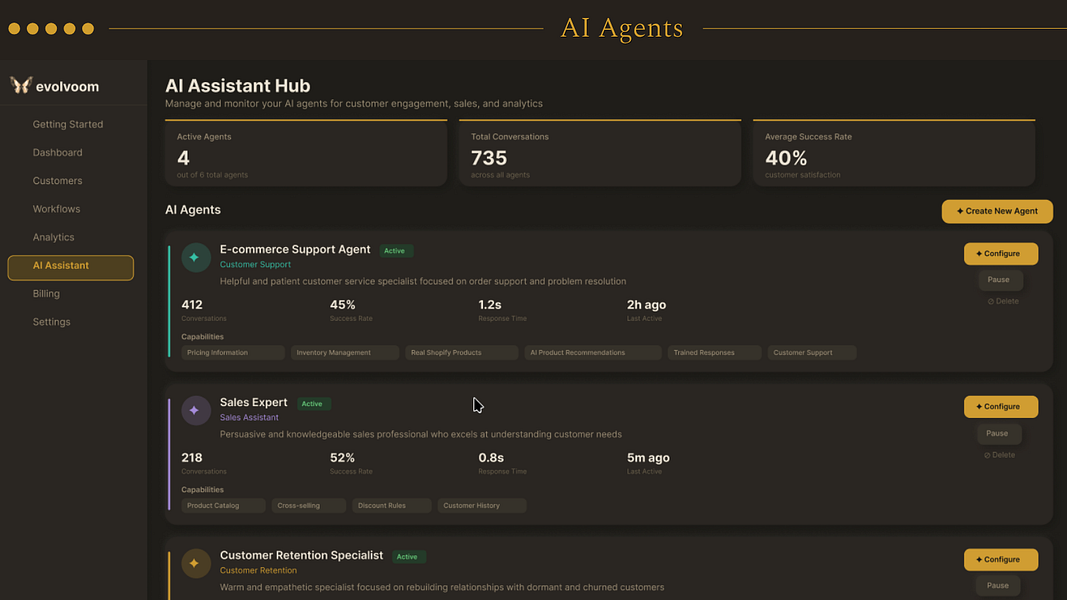Delete the Sales Expert agent
The width and height of the screenshot is (1067, 600).
[1000, 455]
